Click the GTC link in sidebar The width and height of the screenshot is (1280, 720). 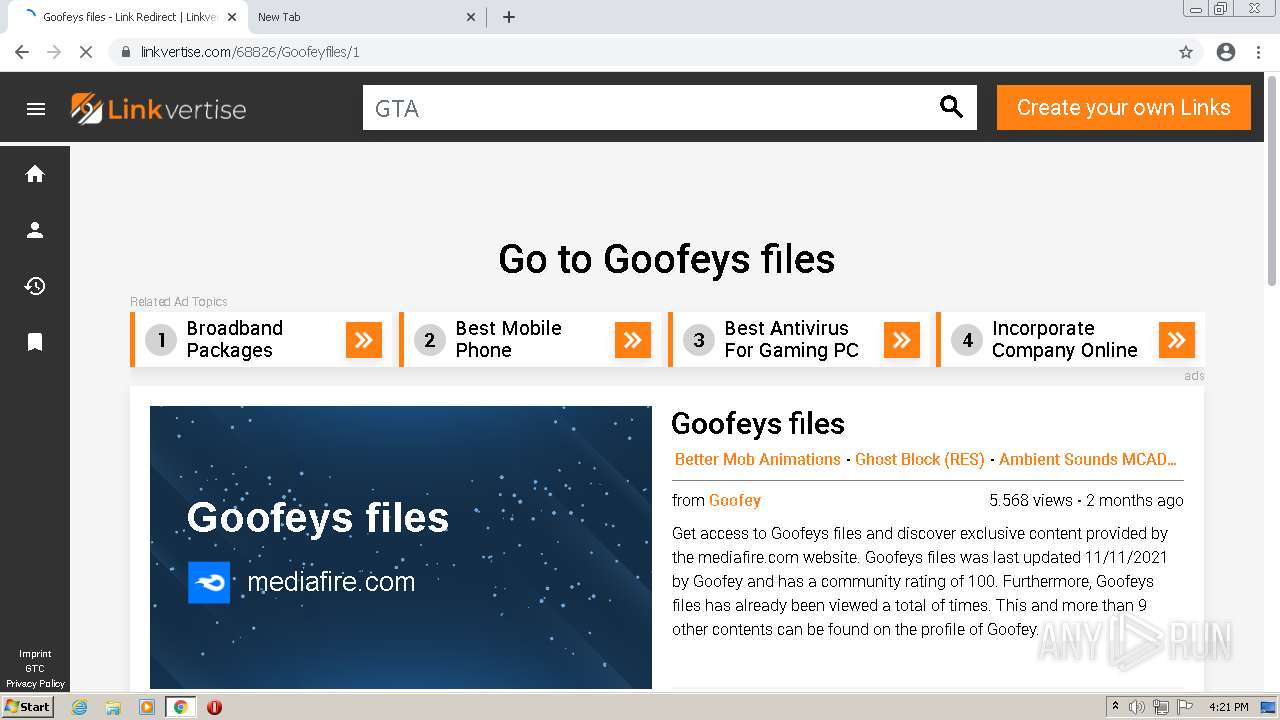point(35,669)
